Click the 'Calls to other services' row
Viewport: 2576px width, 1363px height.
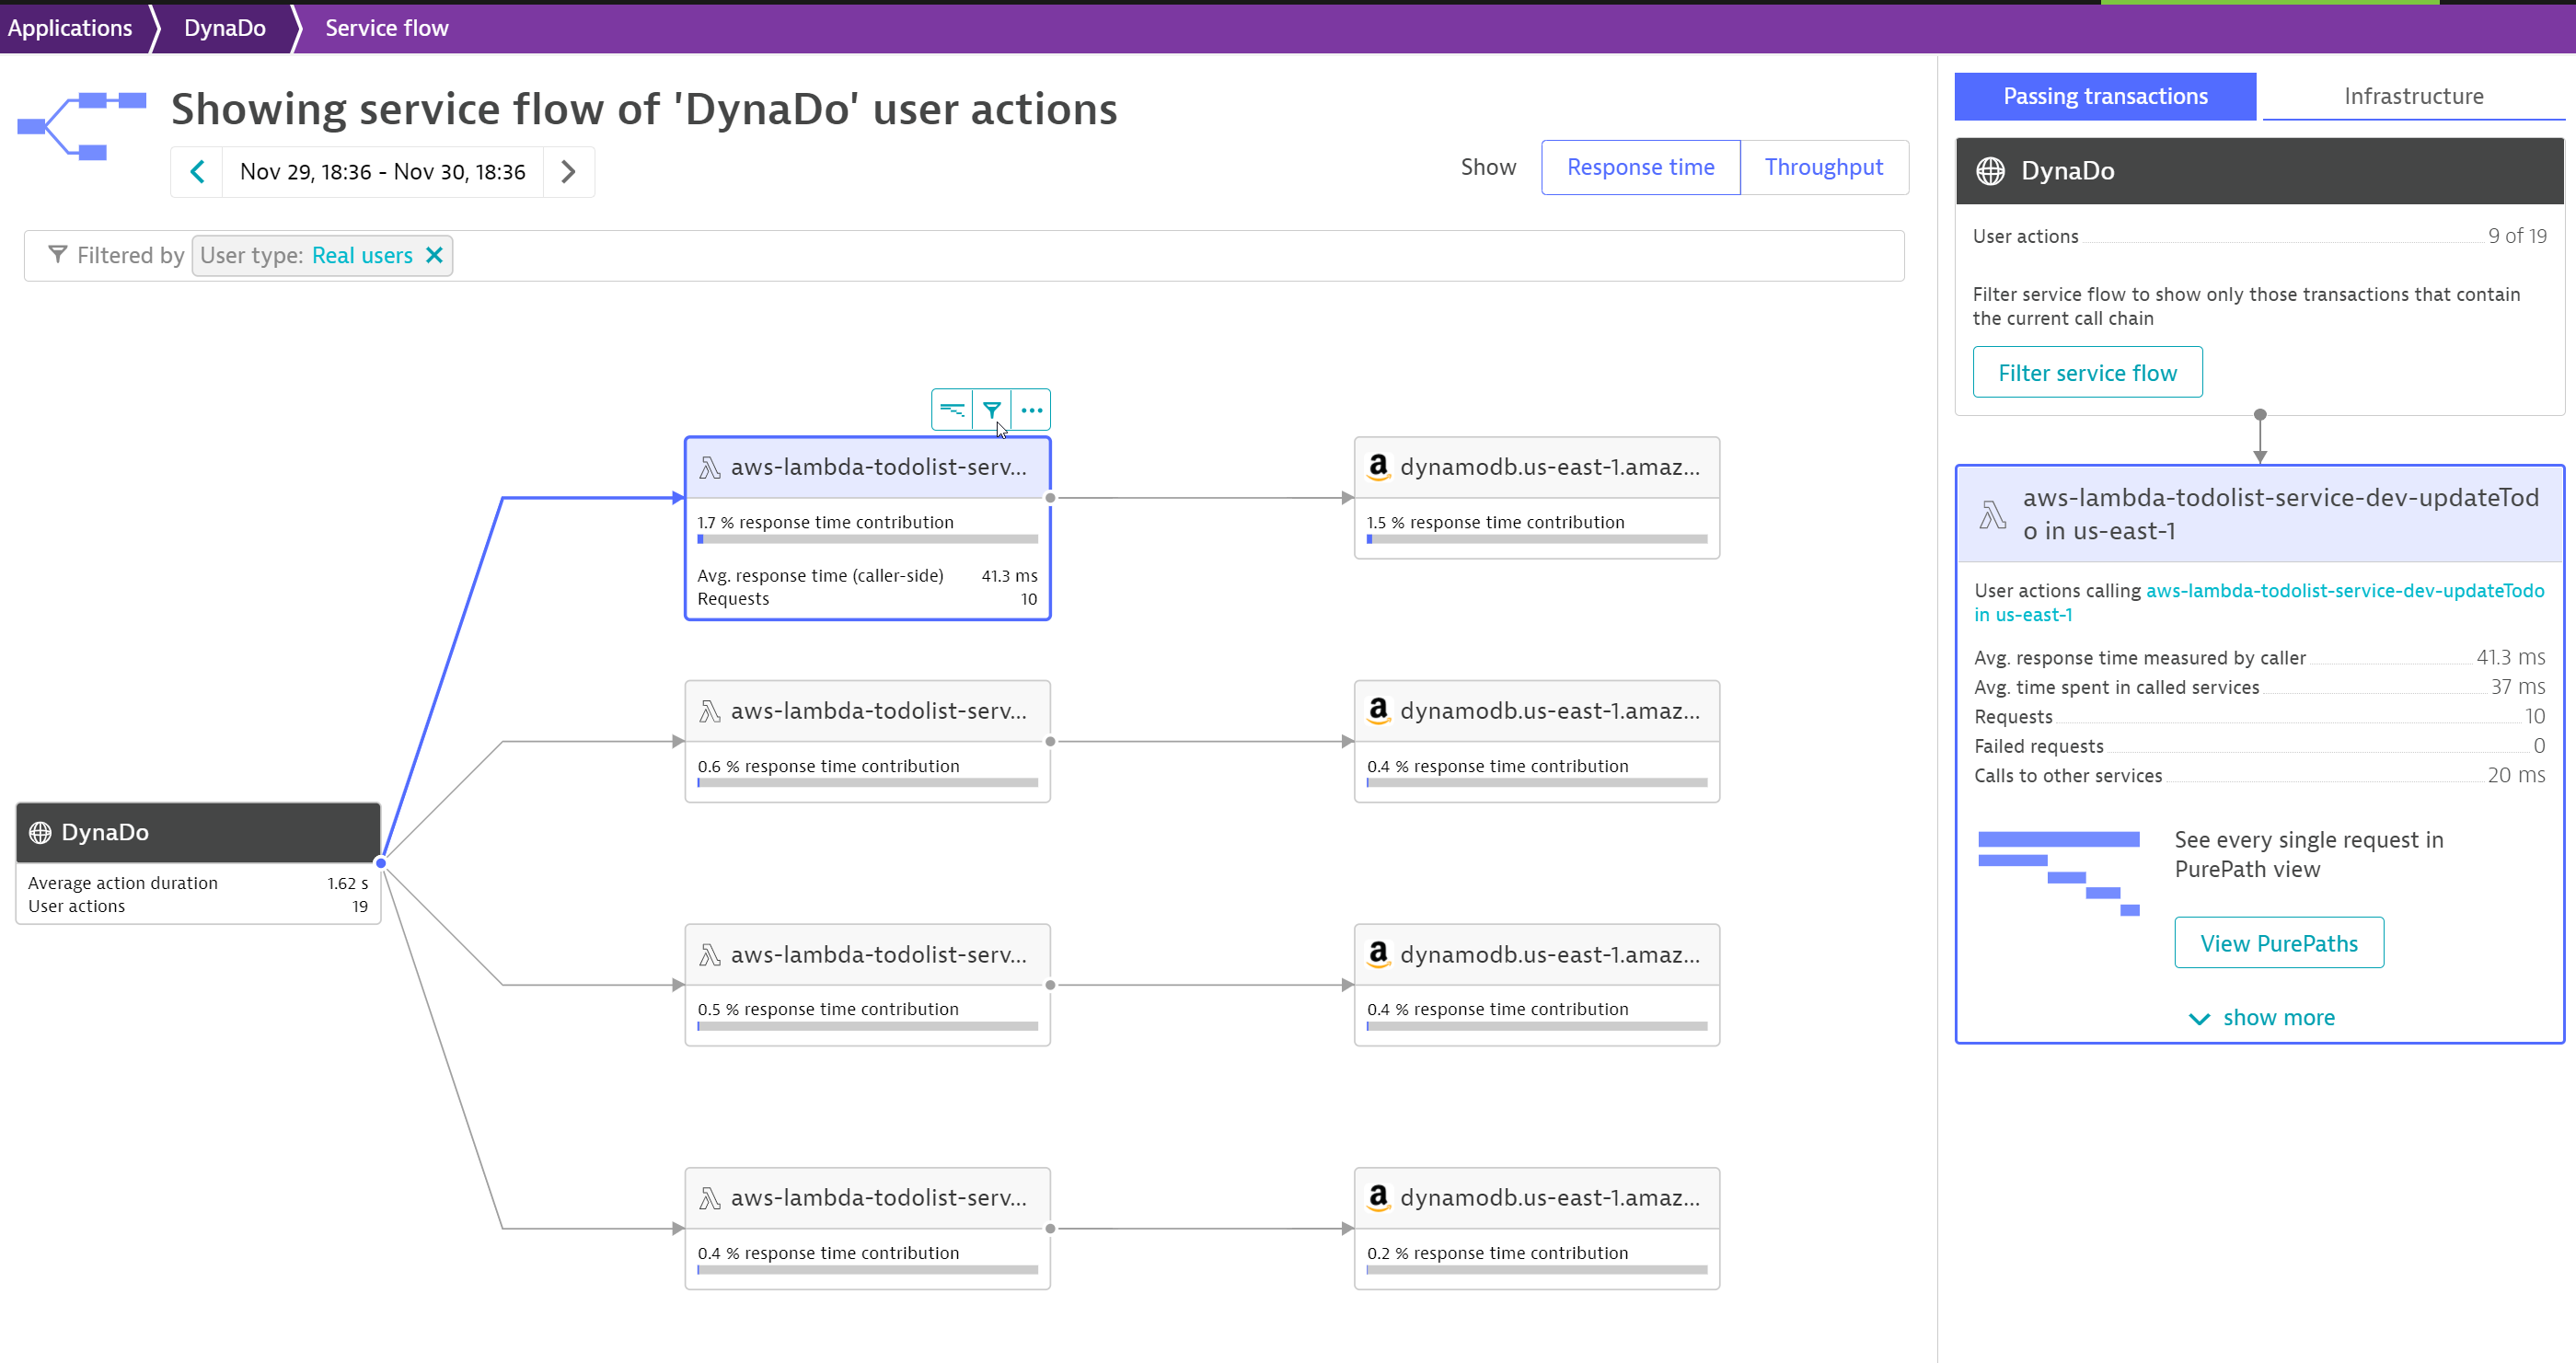(2259, 776)
